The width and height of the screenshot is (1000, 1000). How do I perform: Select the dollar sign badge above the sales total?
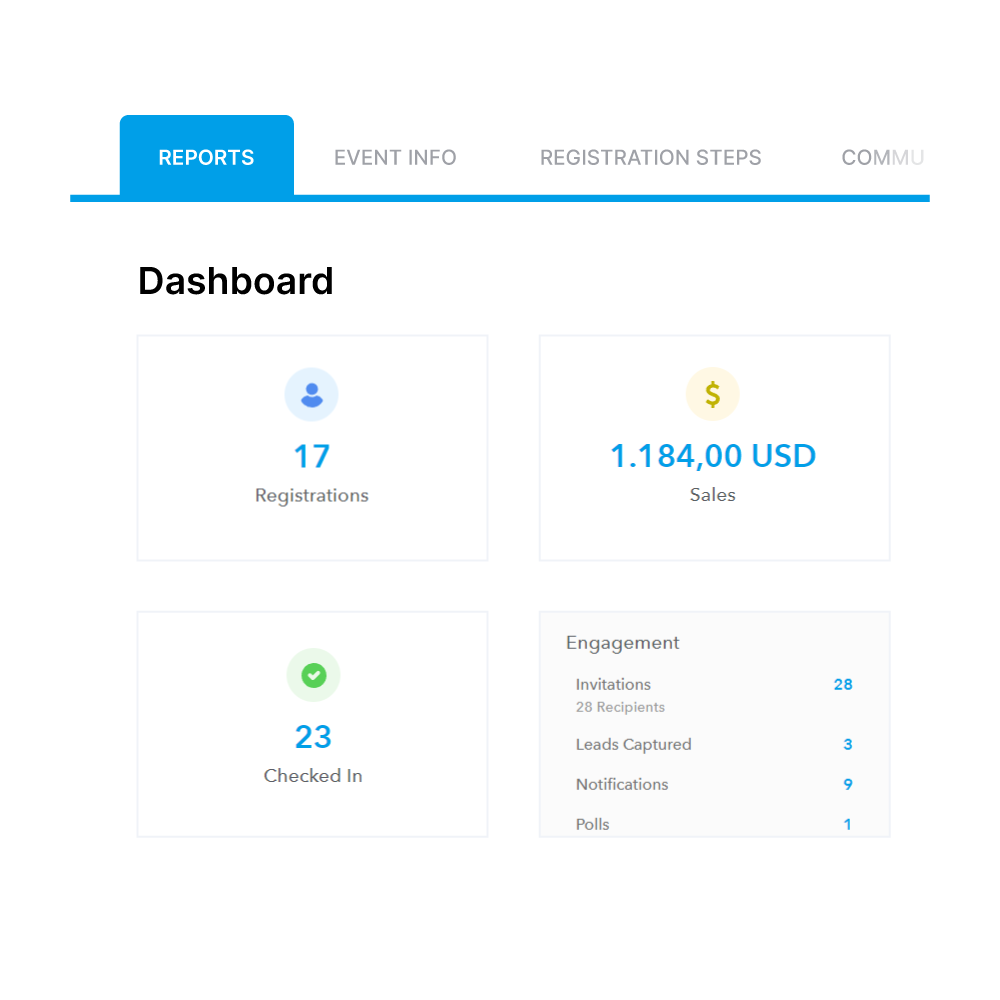click(713, 394)
